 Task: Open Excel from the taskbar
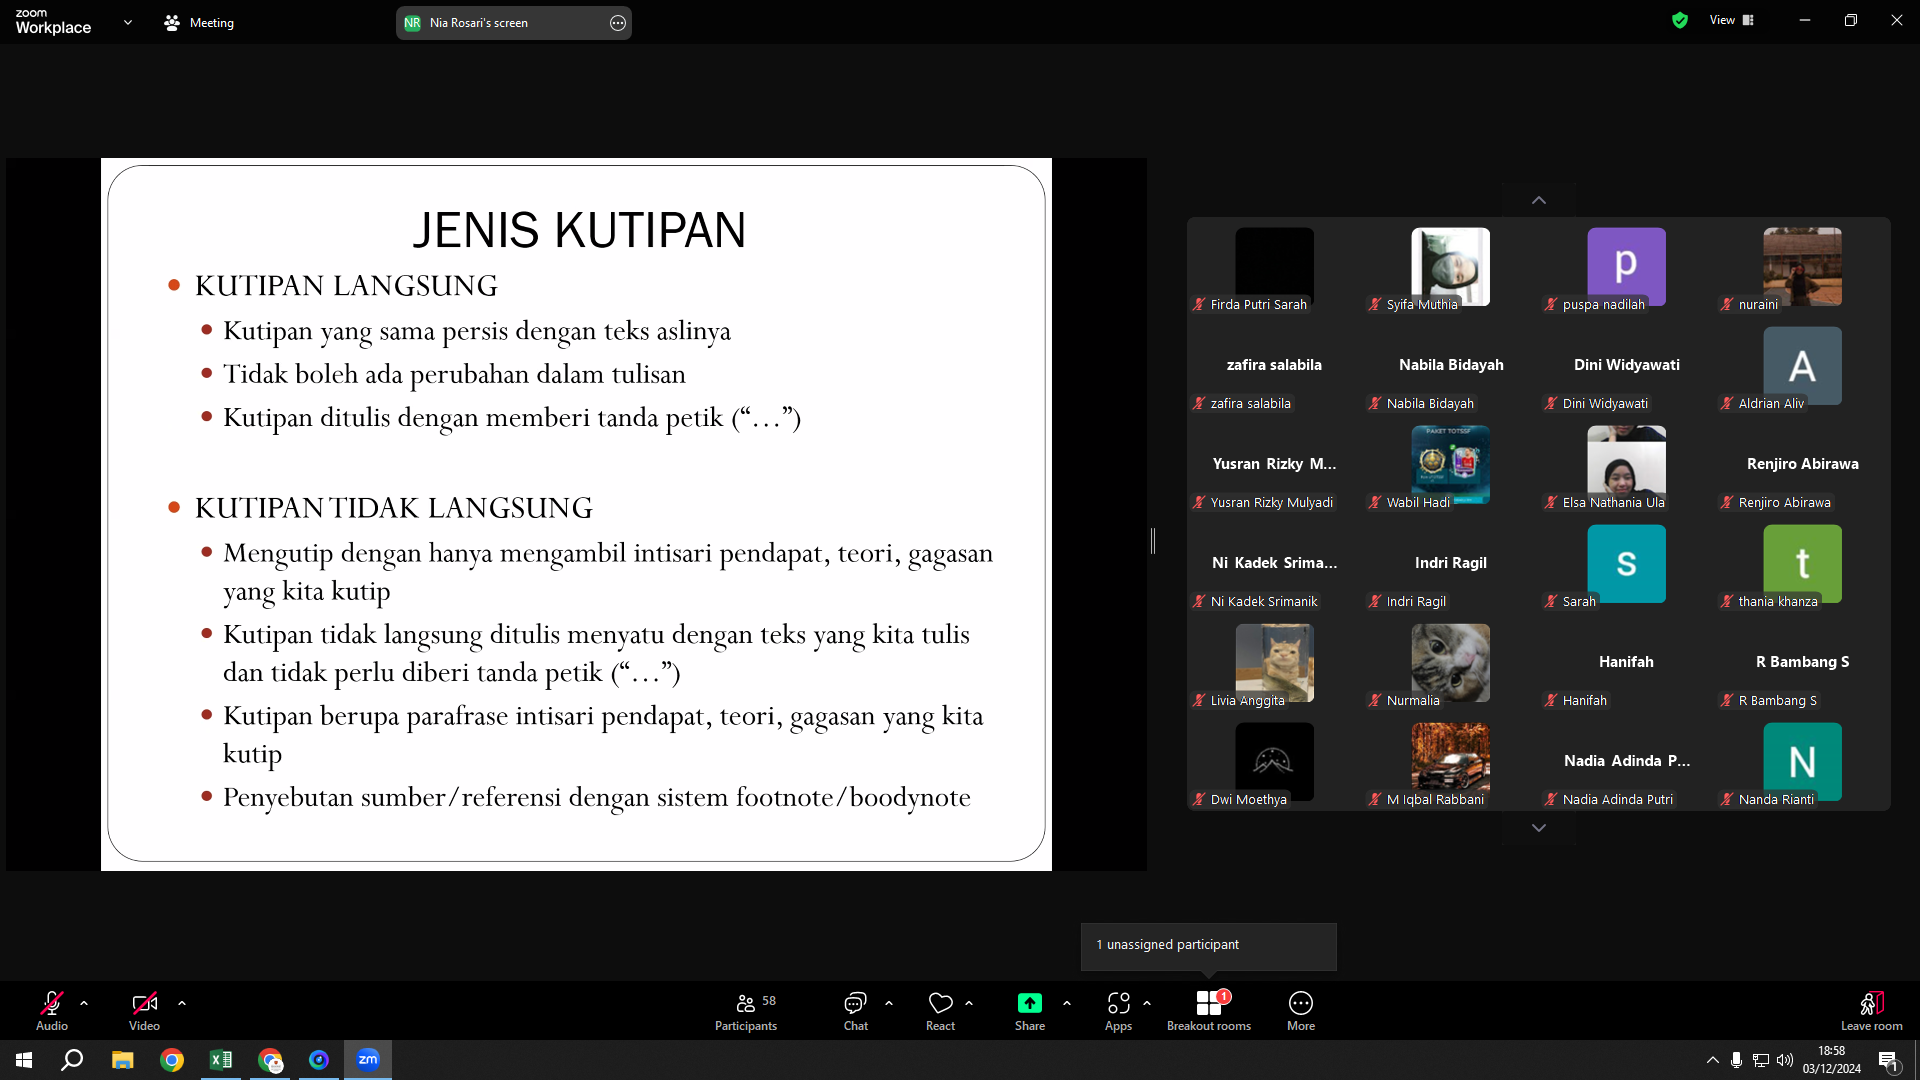point(220,1060)
